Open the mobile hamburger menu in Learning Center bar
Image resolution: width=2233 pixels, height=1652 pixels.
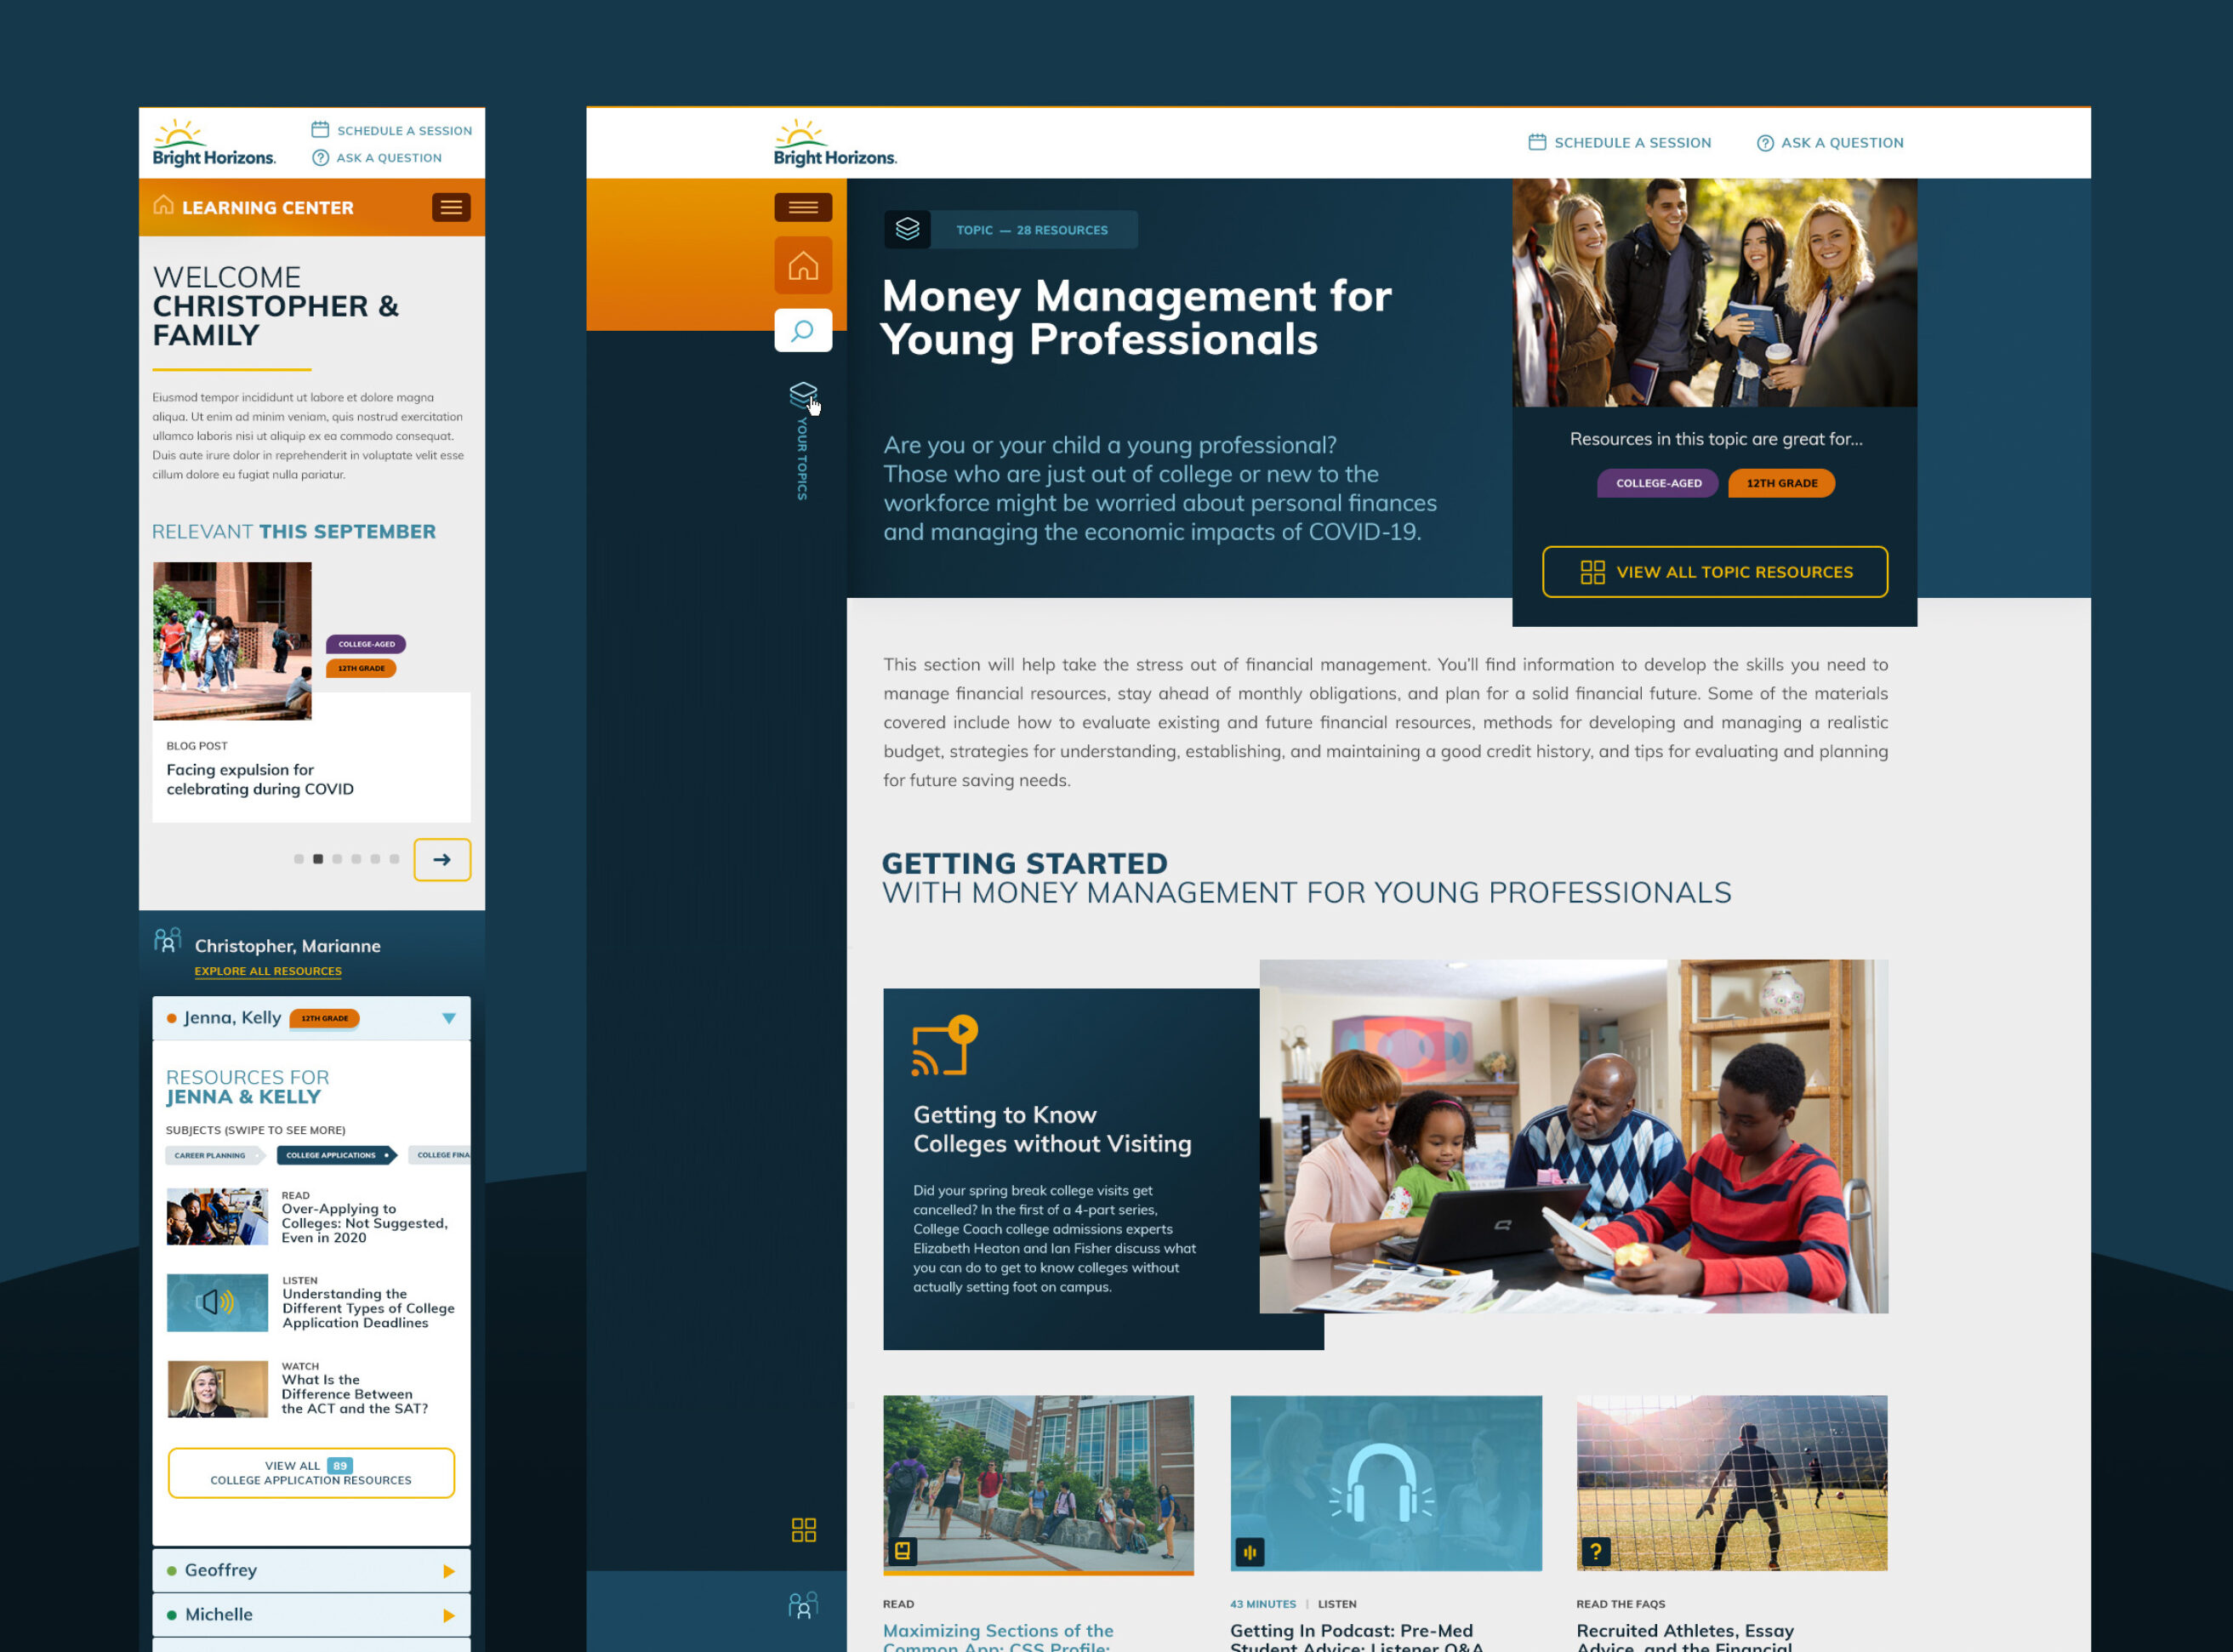[451, 207]
